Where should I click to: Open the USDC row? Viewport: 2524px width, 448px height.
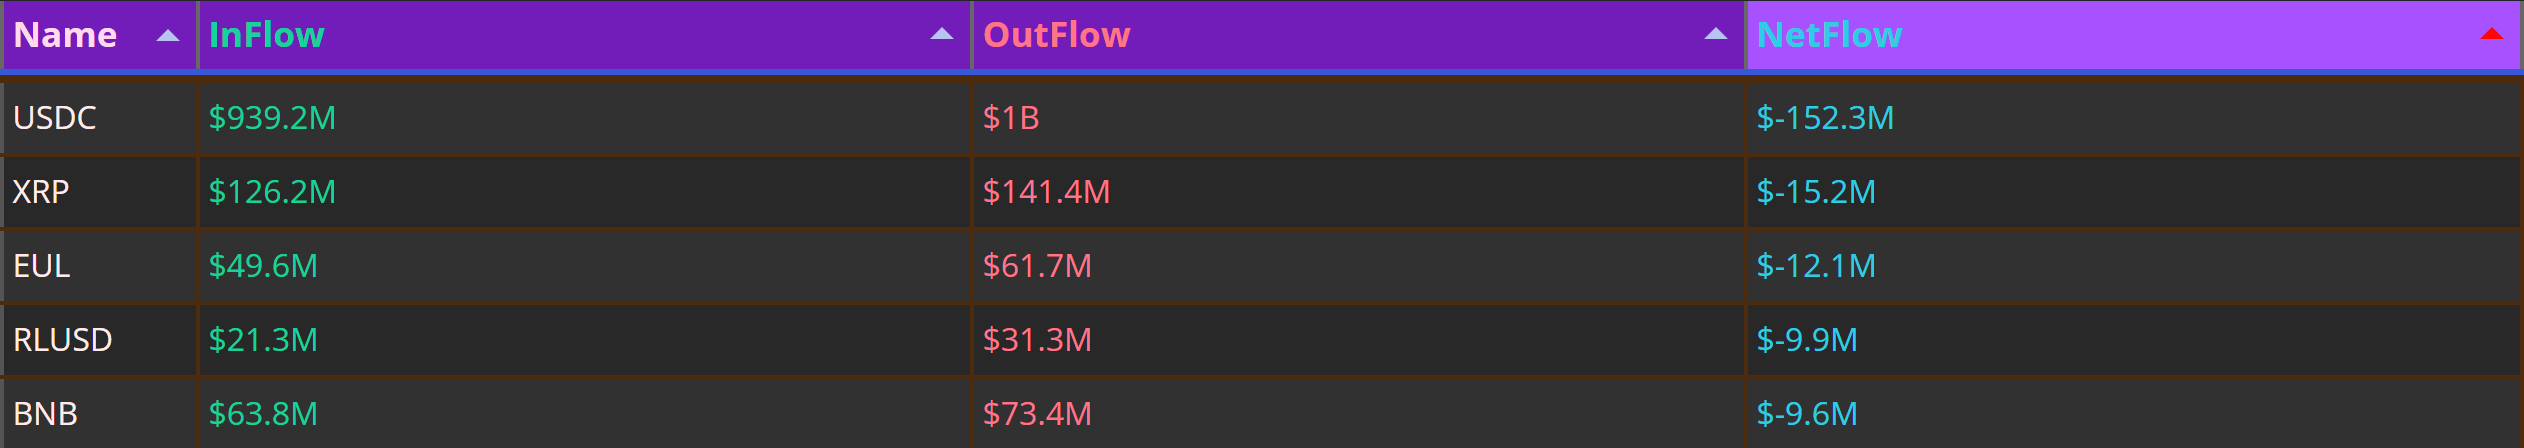point(1262,118)
